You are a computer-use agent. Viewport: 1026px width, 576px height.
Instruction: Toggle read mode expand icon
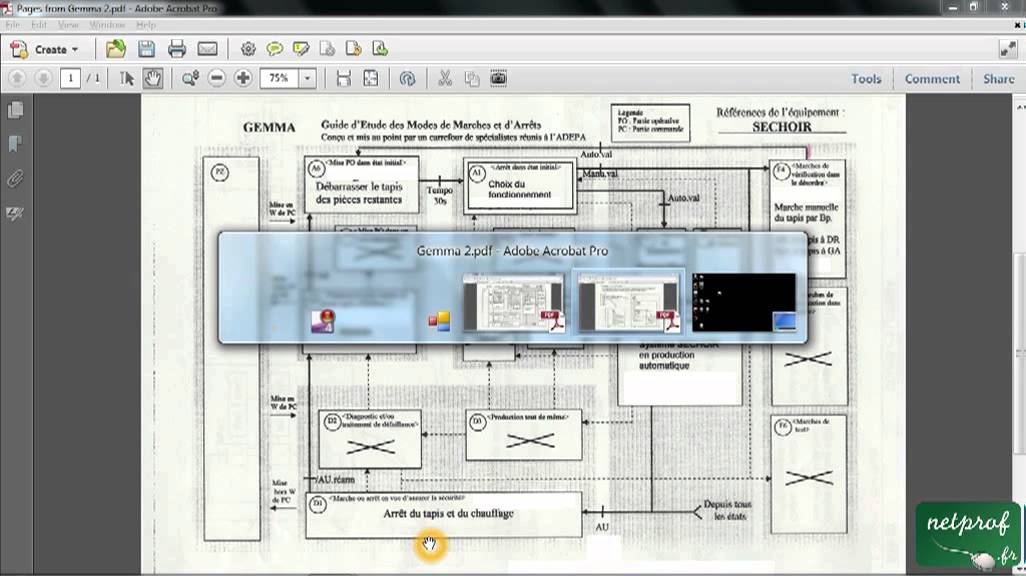pos(1008,49)
